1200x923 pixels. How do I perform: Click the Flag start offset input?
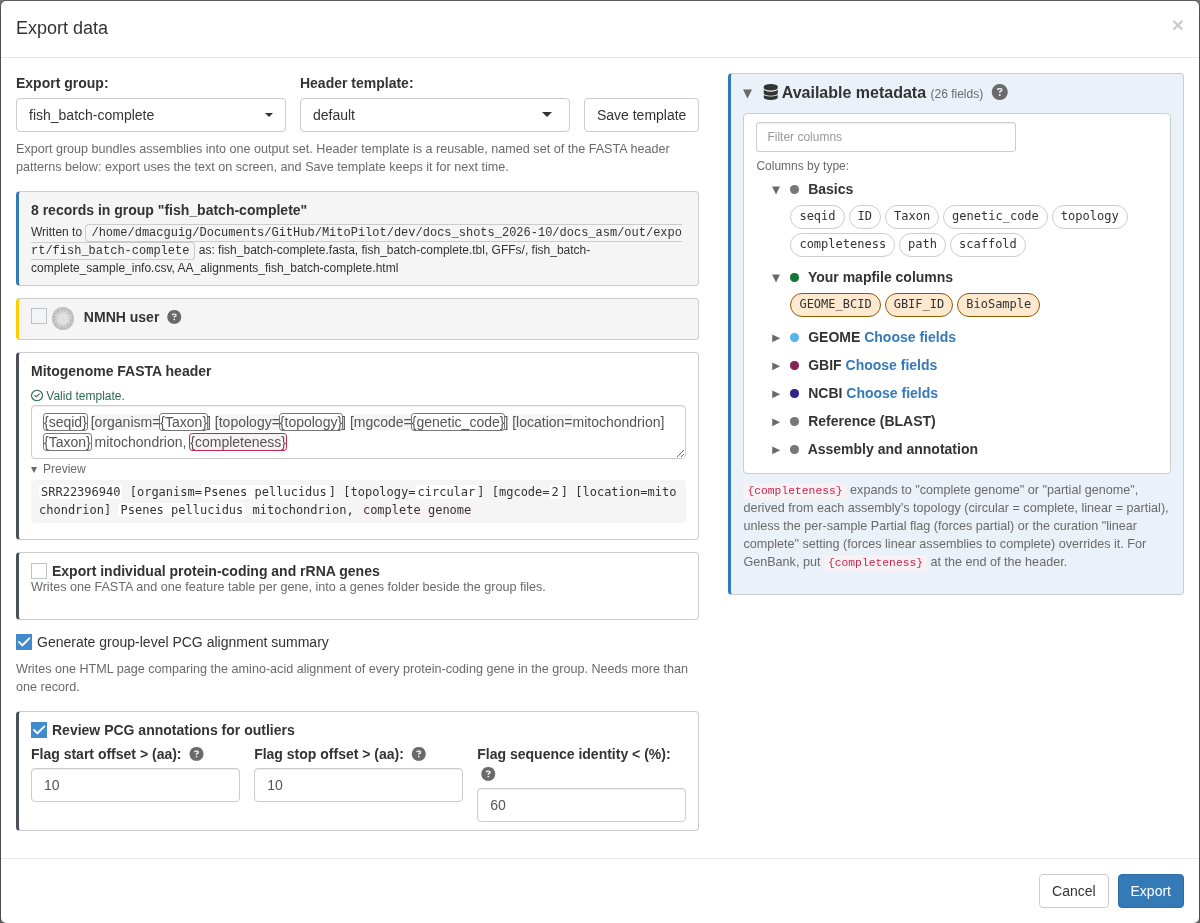[135, 785]
